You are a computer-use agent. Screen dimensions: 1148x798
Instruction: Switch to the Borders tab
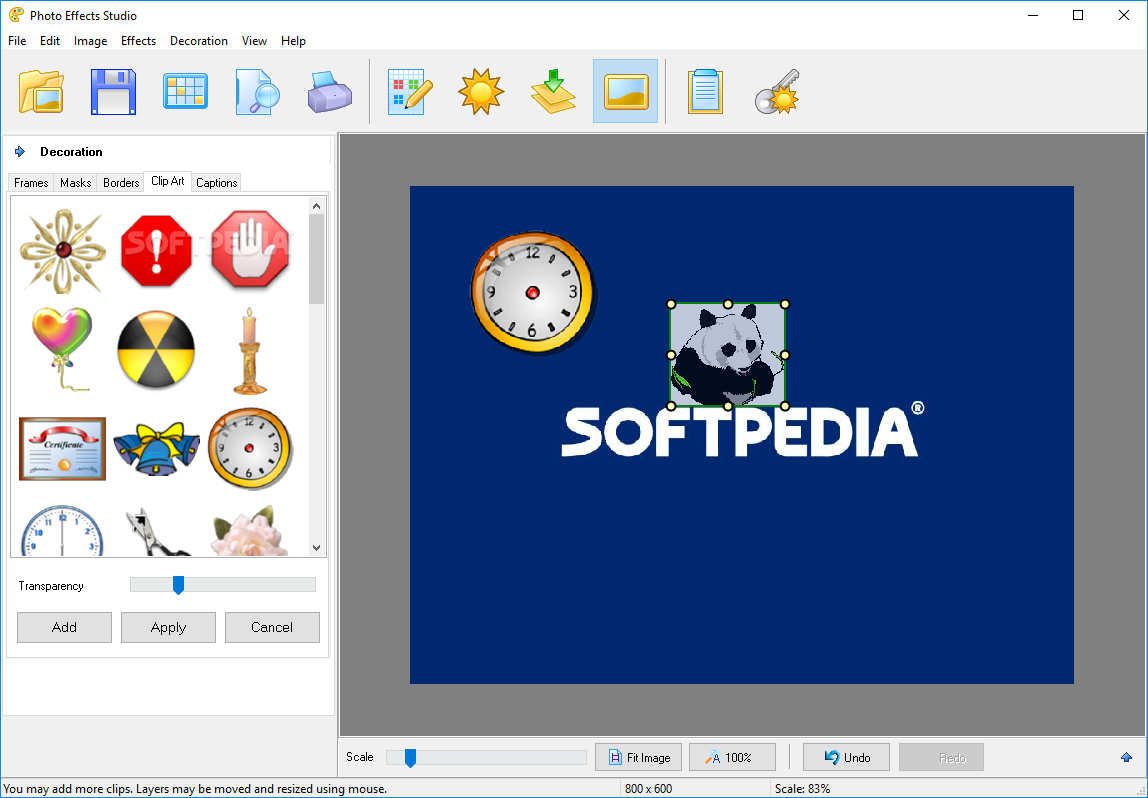(121, 183)
